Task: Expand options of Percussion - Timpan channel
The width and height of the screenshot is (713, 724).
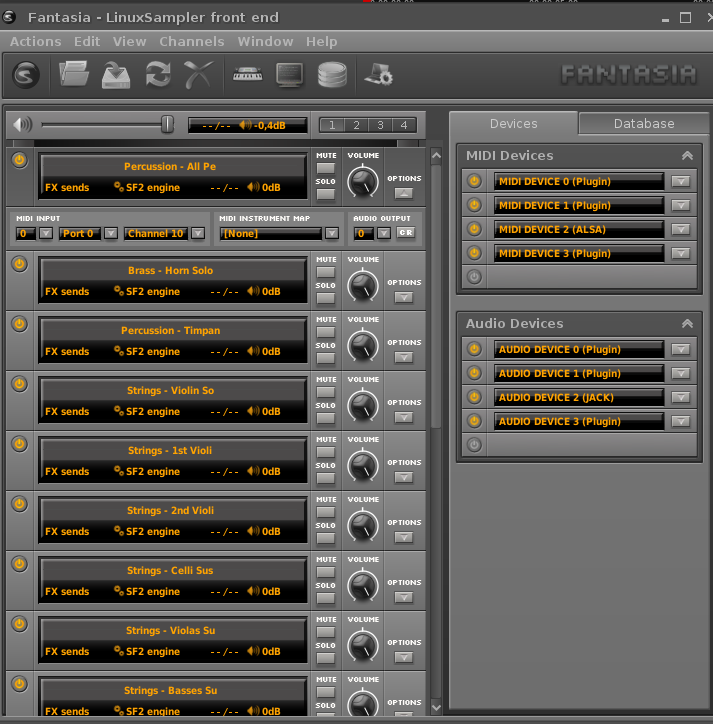Action: pyautogui.click(x=404, y=357)
